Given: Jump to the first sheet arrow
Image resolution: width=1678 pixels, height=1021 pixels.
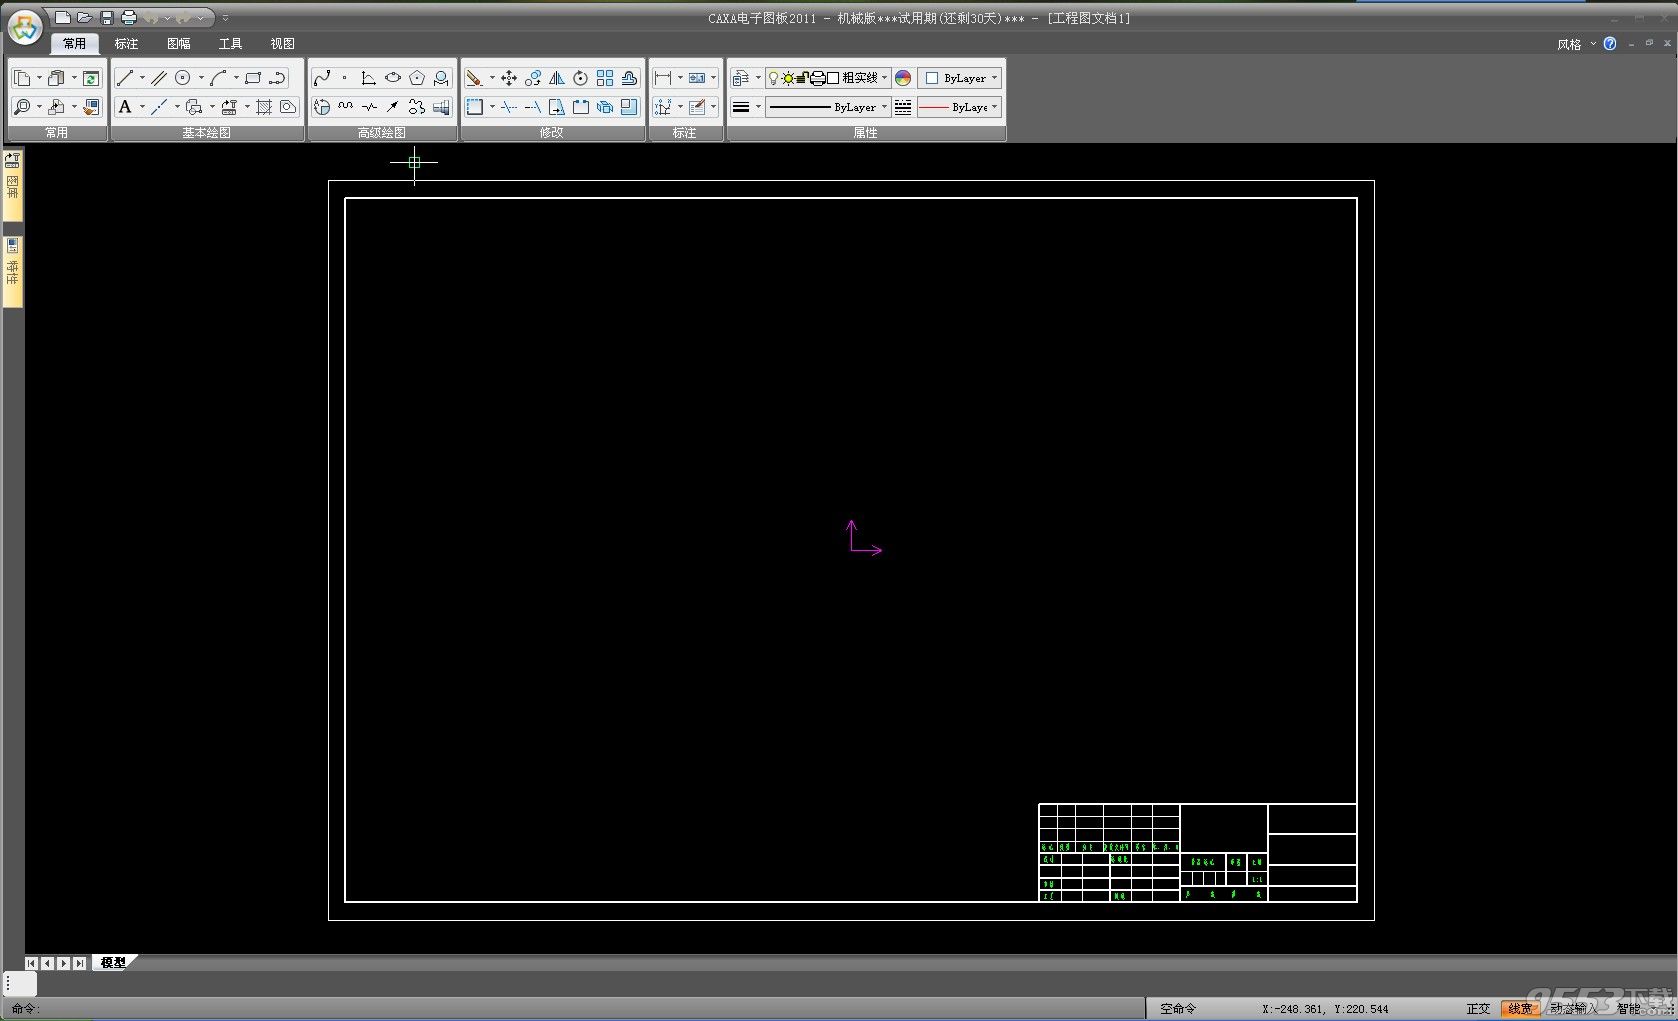Looking at the screenshot, I should (x=32, y=963).
